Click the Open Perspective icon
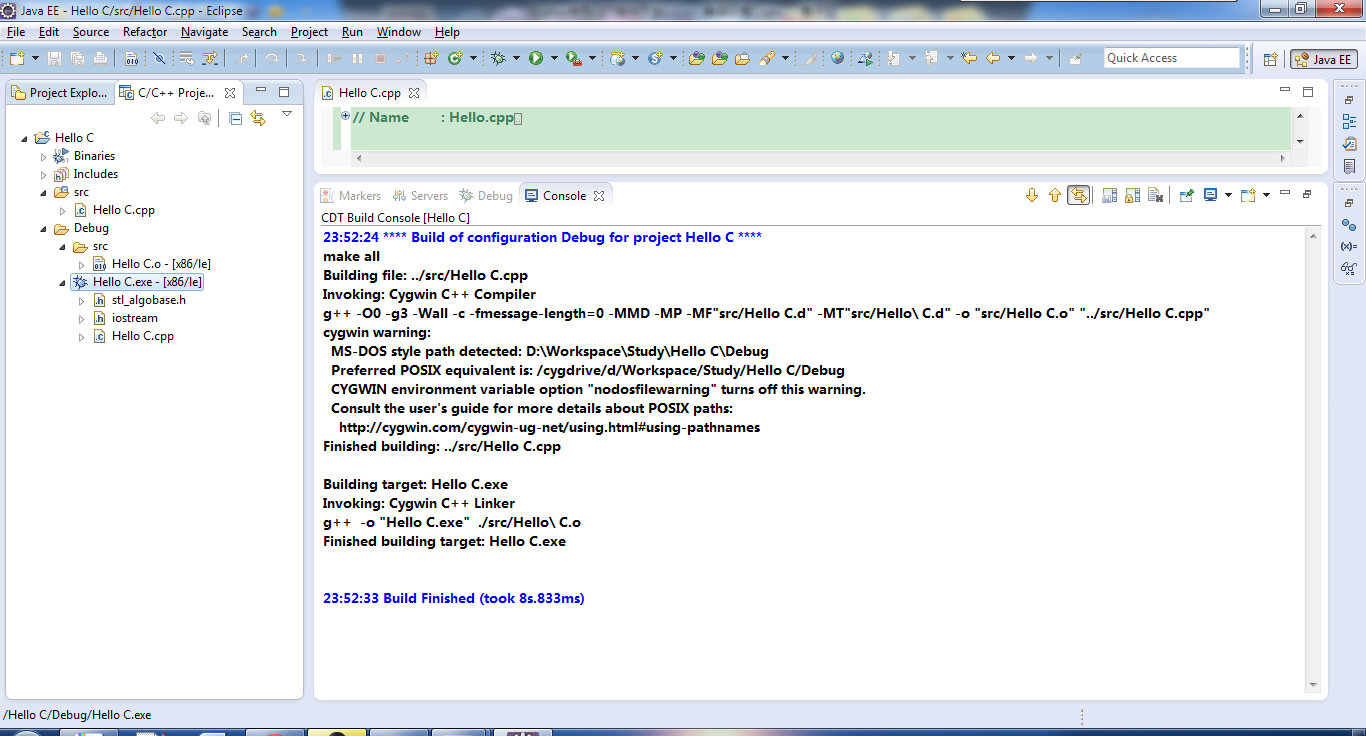 [1270, 59]
